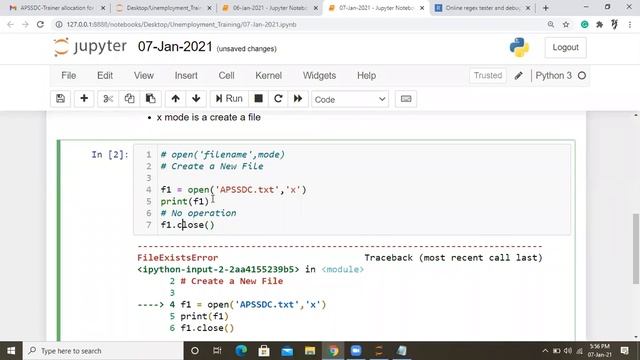Click code line print(f1) in cell
This screenshot has width=640, height=360.
pos(184,201)
